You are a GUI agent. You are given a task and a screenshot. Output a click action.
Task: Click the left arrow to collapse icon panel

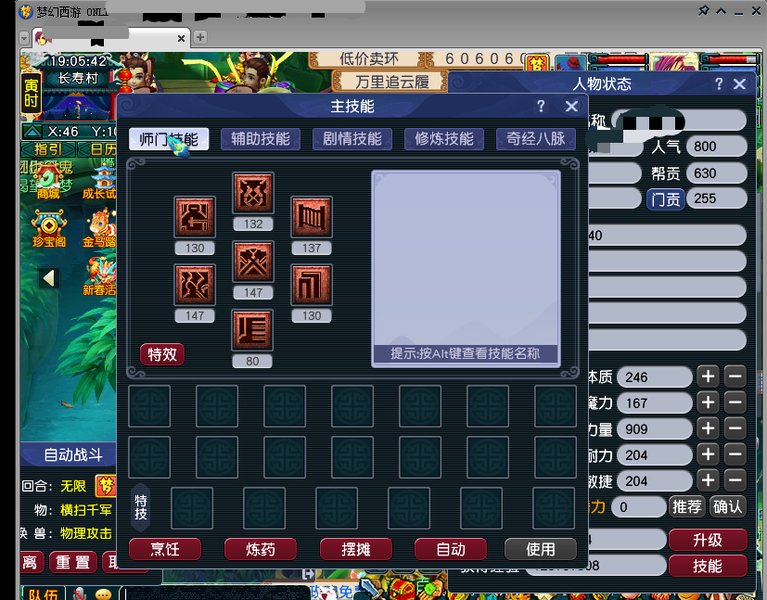pos(48,279)
